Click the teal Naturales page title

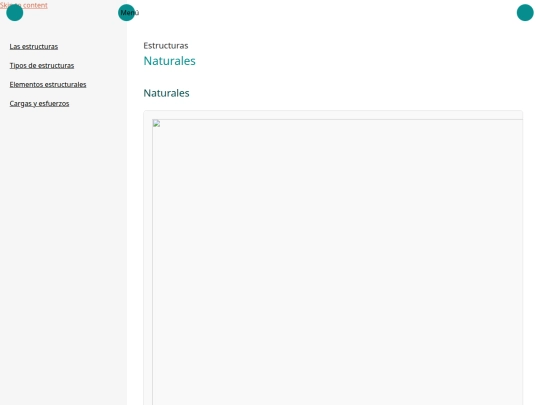pyautogui.click(x=169, y=61)
